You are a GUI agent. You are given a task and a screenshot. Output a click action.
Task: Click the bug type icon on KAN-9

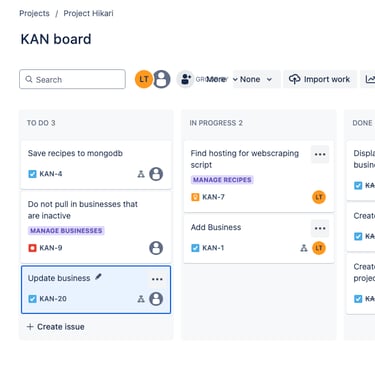(32, 248)
